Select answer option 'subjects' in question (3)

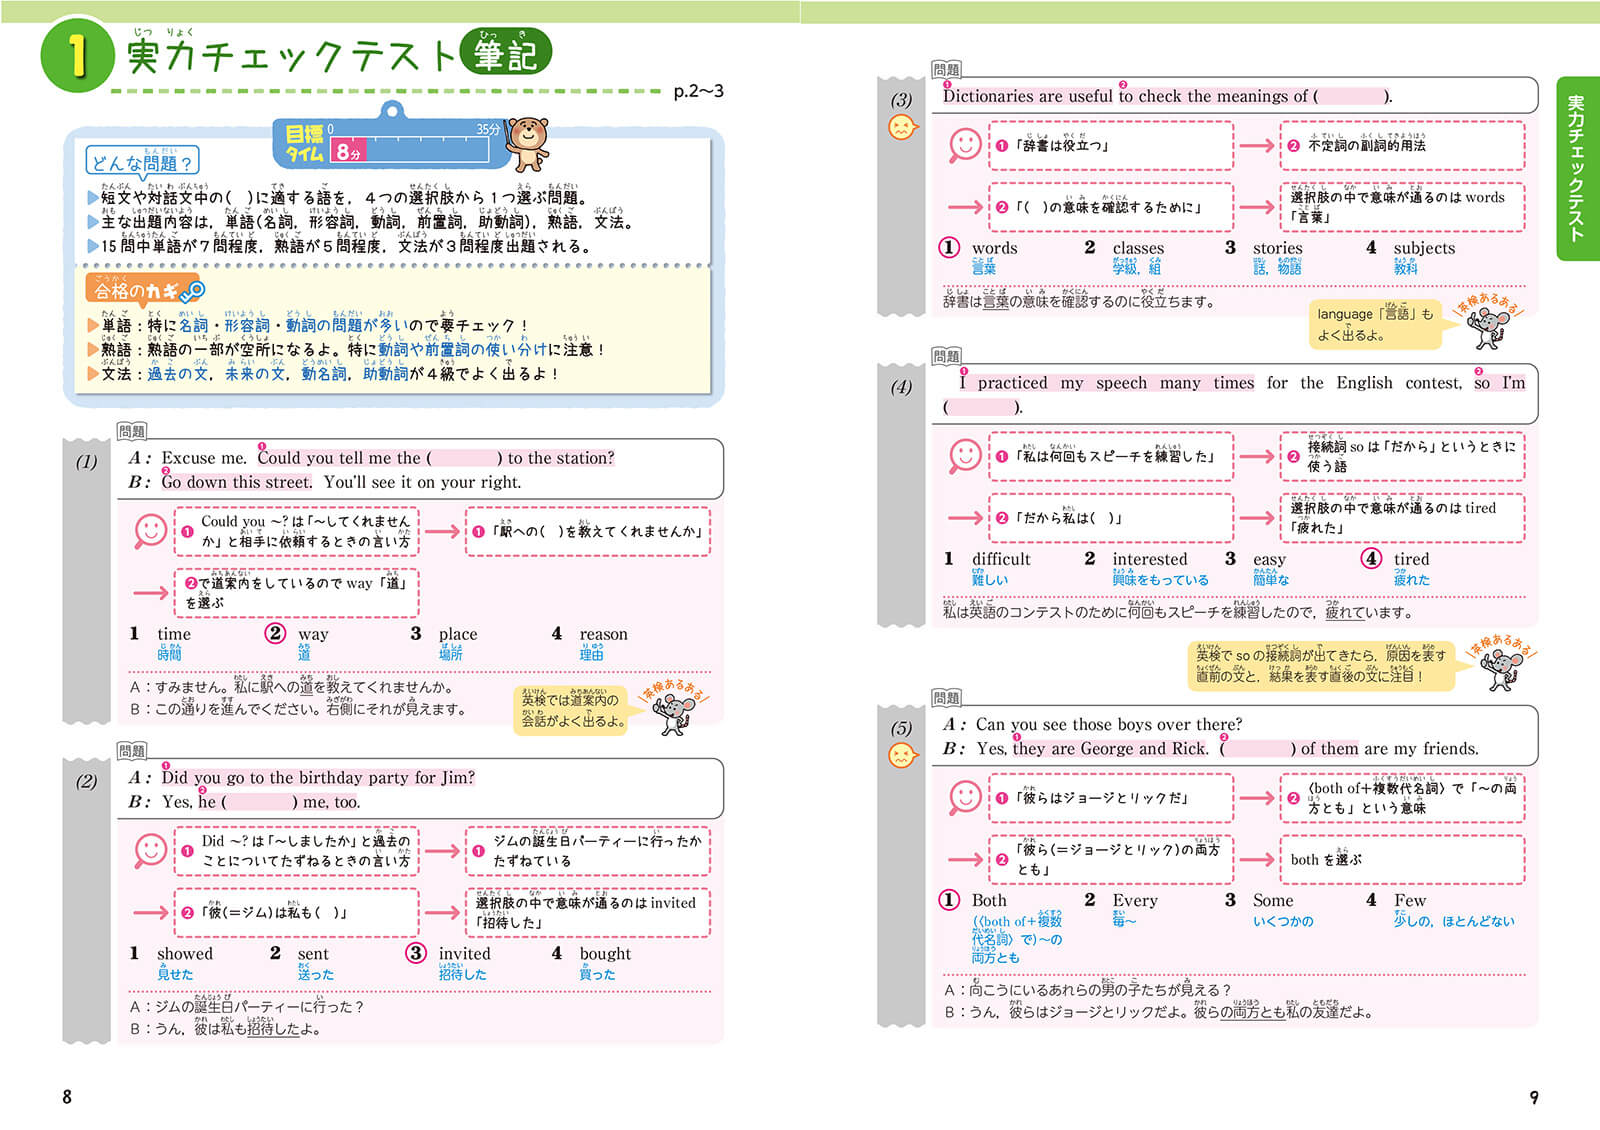coord(1424,248)
